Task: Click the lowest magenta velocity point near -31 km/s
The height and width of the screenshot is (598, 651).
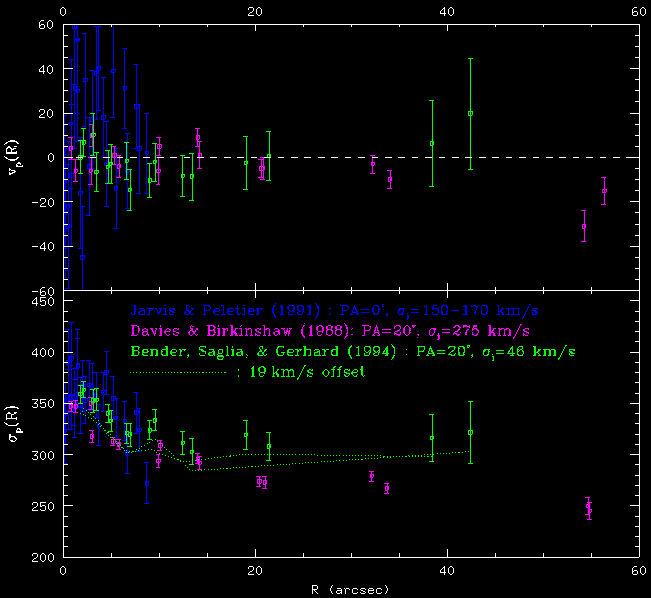Action: point(584,226)
